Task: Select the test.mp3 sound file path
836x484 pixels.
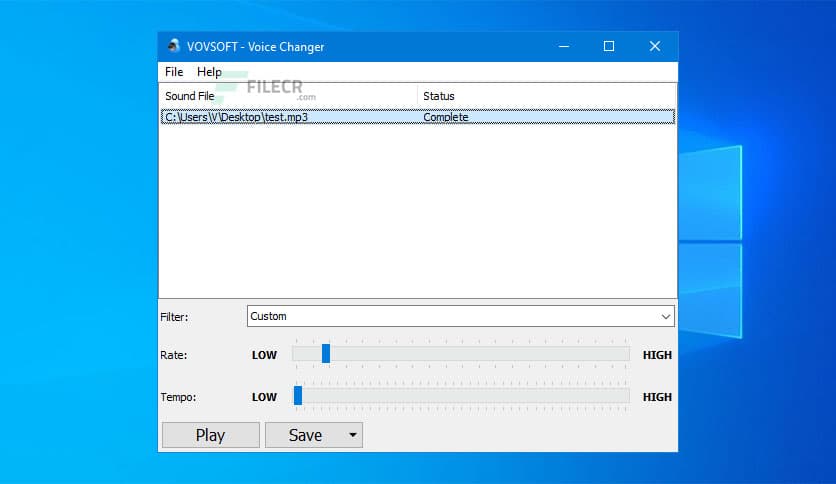Action: tap(236, 117)
